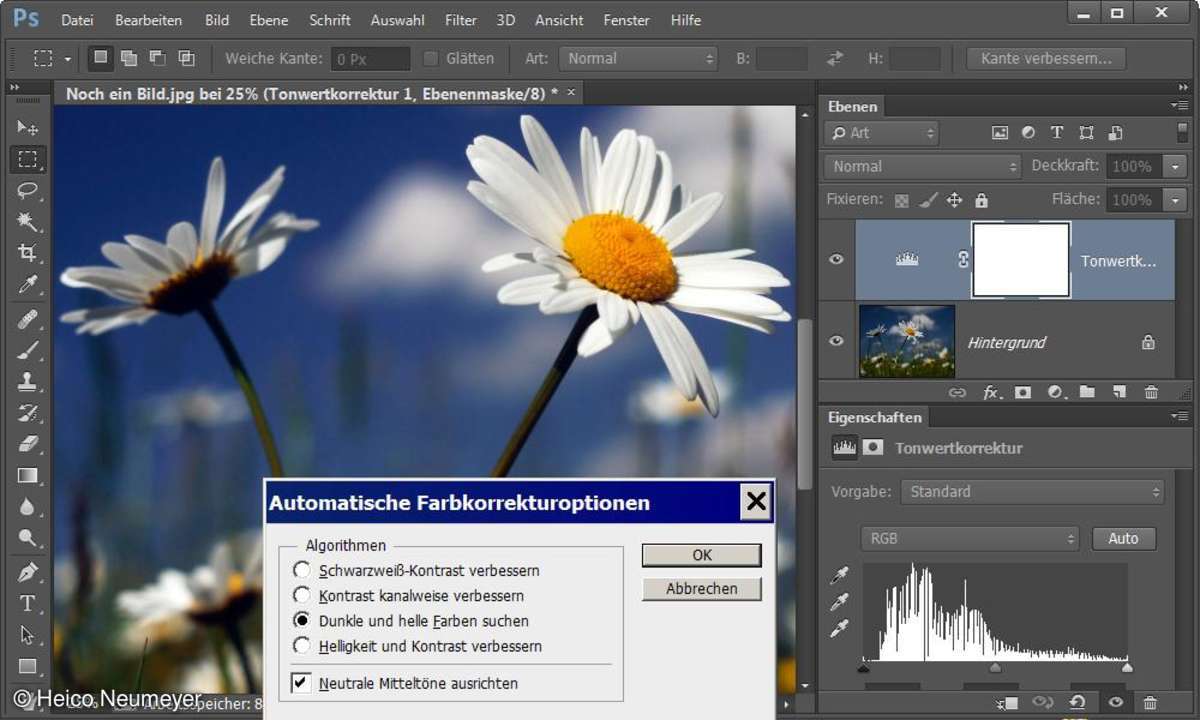Select Dunkle und helle Farben suchen option
1200x720 pixels.
click(x=302, y=620)
